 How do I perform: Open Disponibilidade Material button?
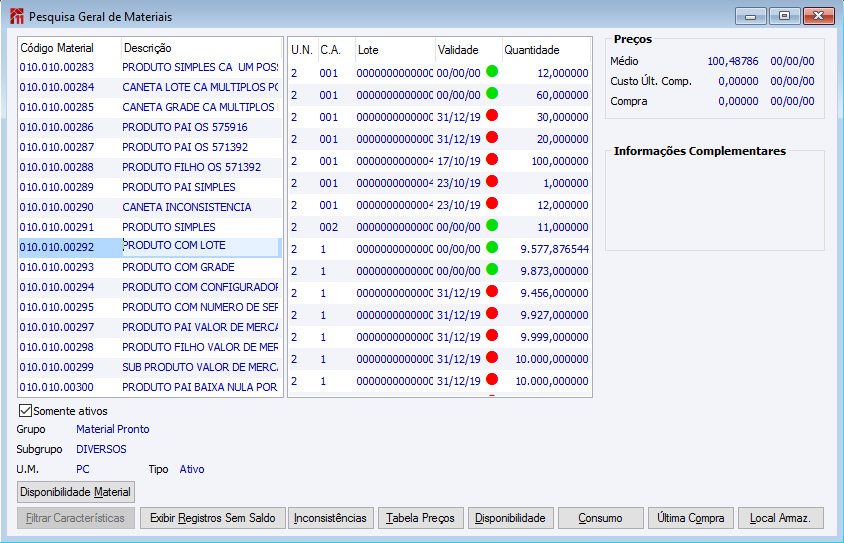(x=75, y=492)
